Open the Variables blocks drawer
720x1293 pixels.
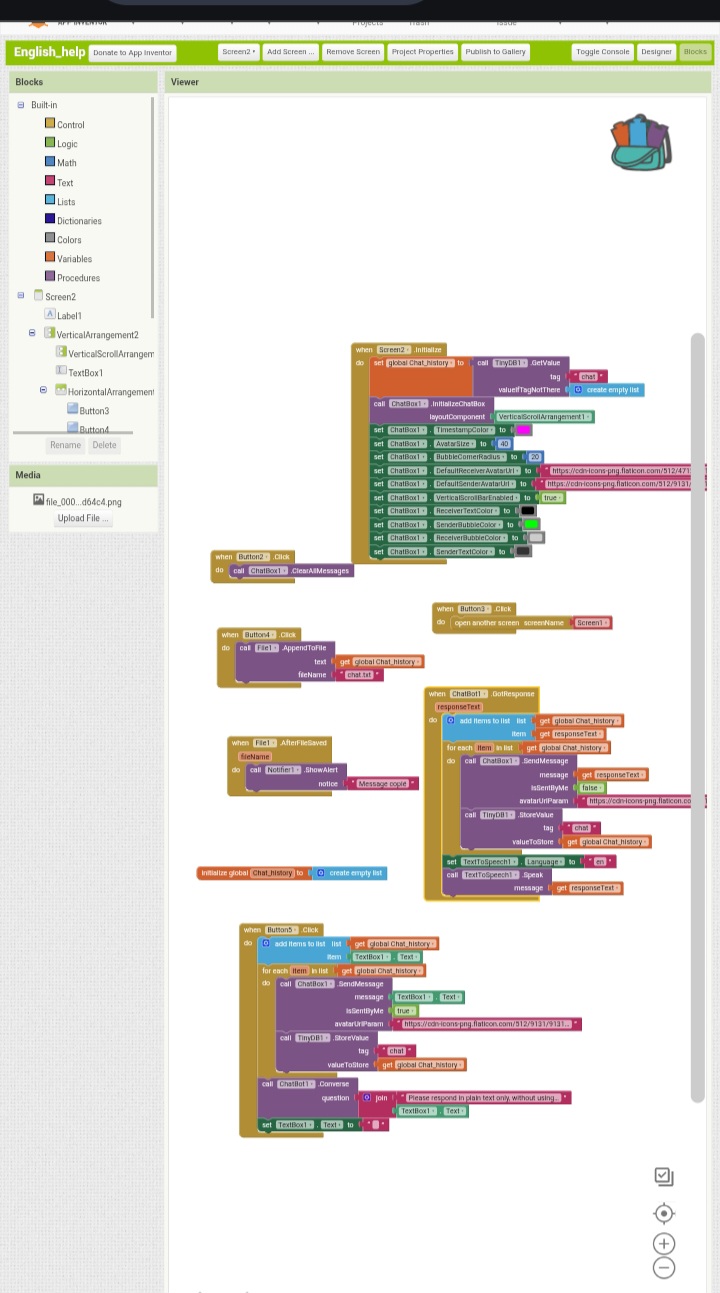pos(74,259)
